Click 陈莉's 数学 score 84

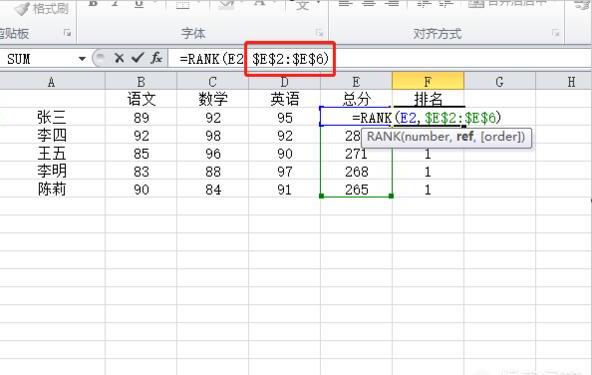click(x=213, y=189)
